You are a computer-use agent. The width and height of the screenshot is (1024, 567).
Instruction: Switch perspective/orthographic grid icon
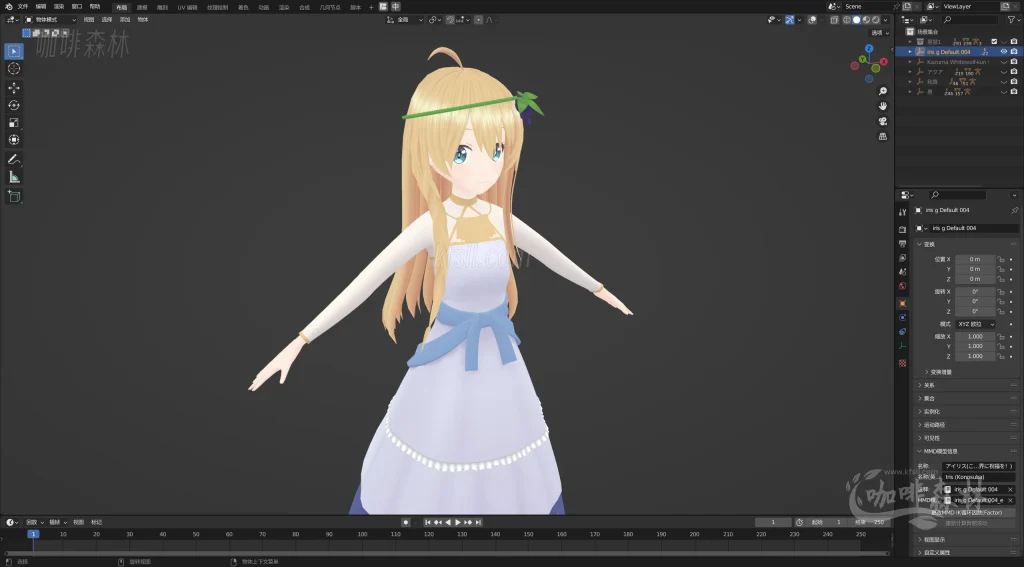coord(882,137)
